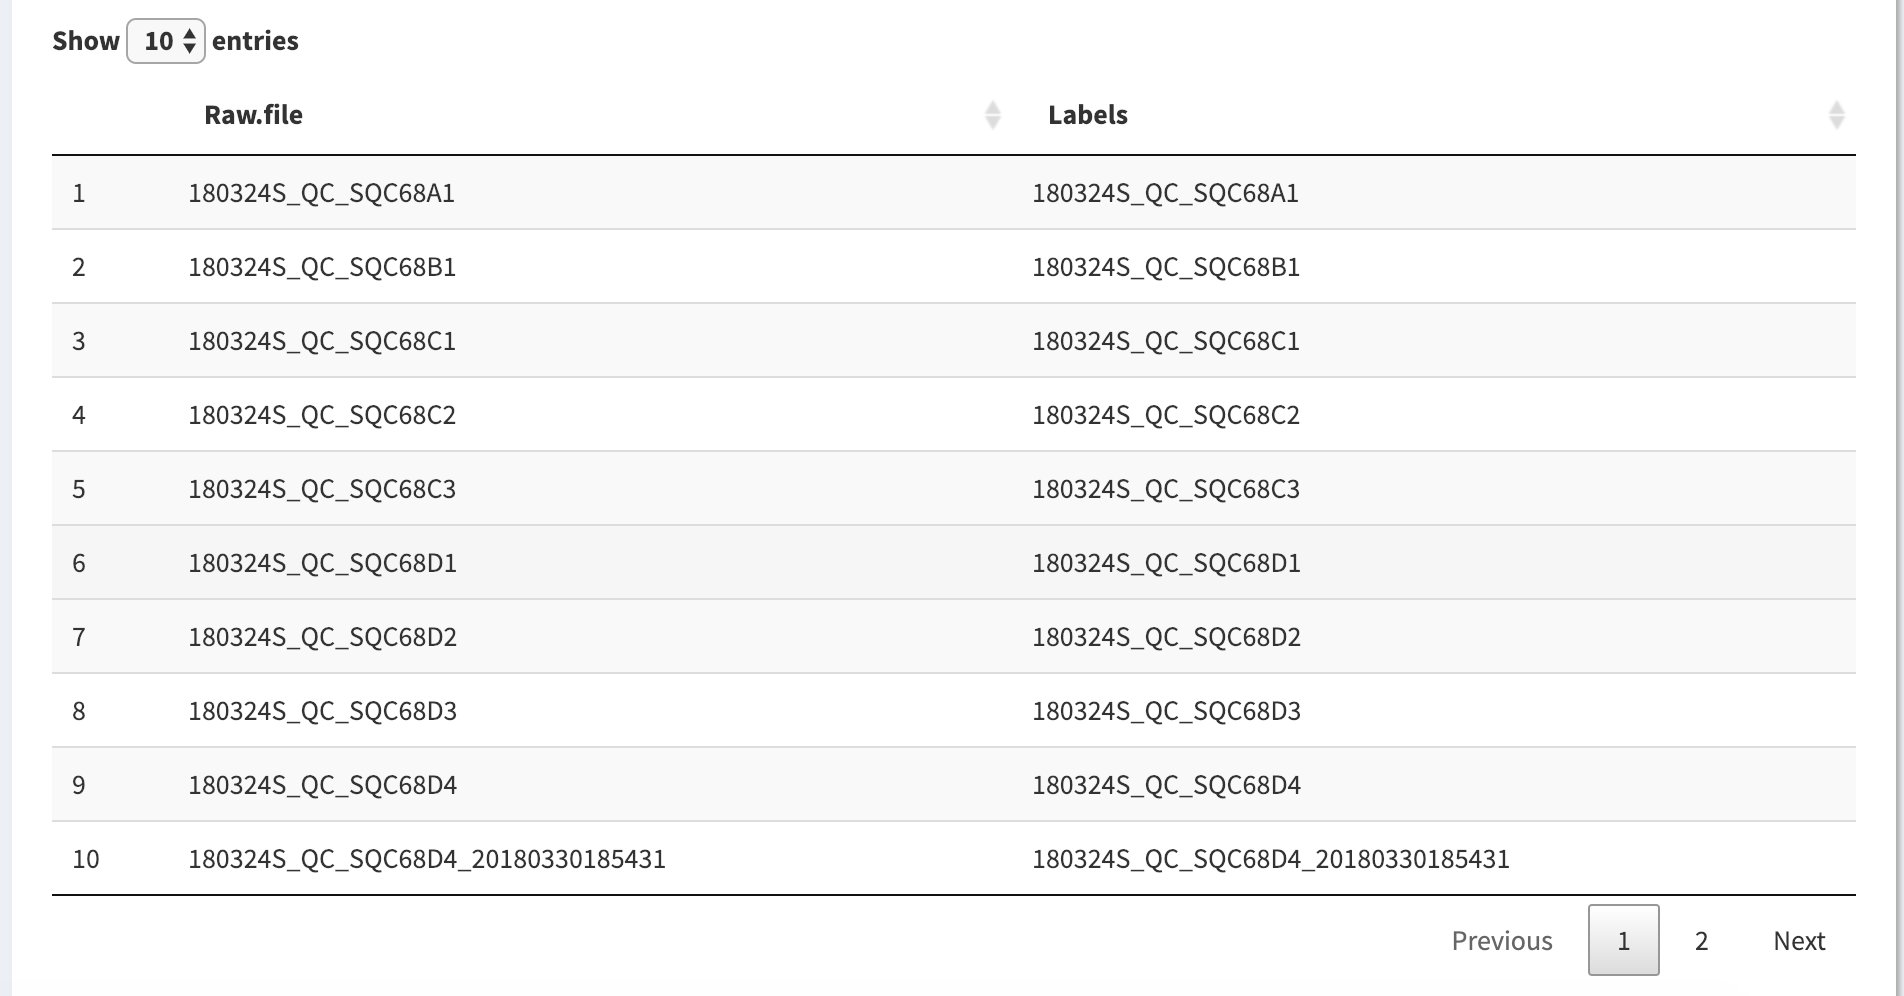The width and height of the screenshot is (1904, 996).
Task: Select Labels cell 180324S_QC_SQC68C3
Action: coord(1166,489)
